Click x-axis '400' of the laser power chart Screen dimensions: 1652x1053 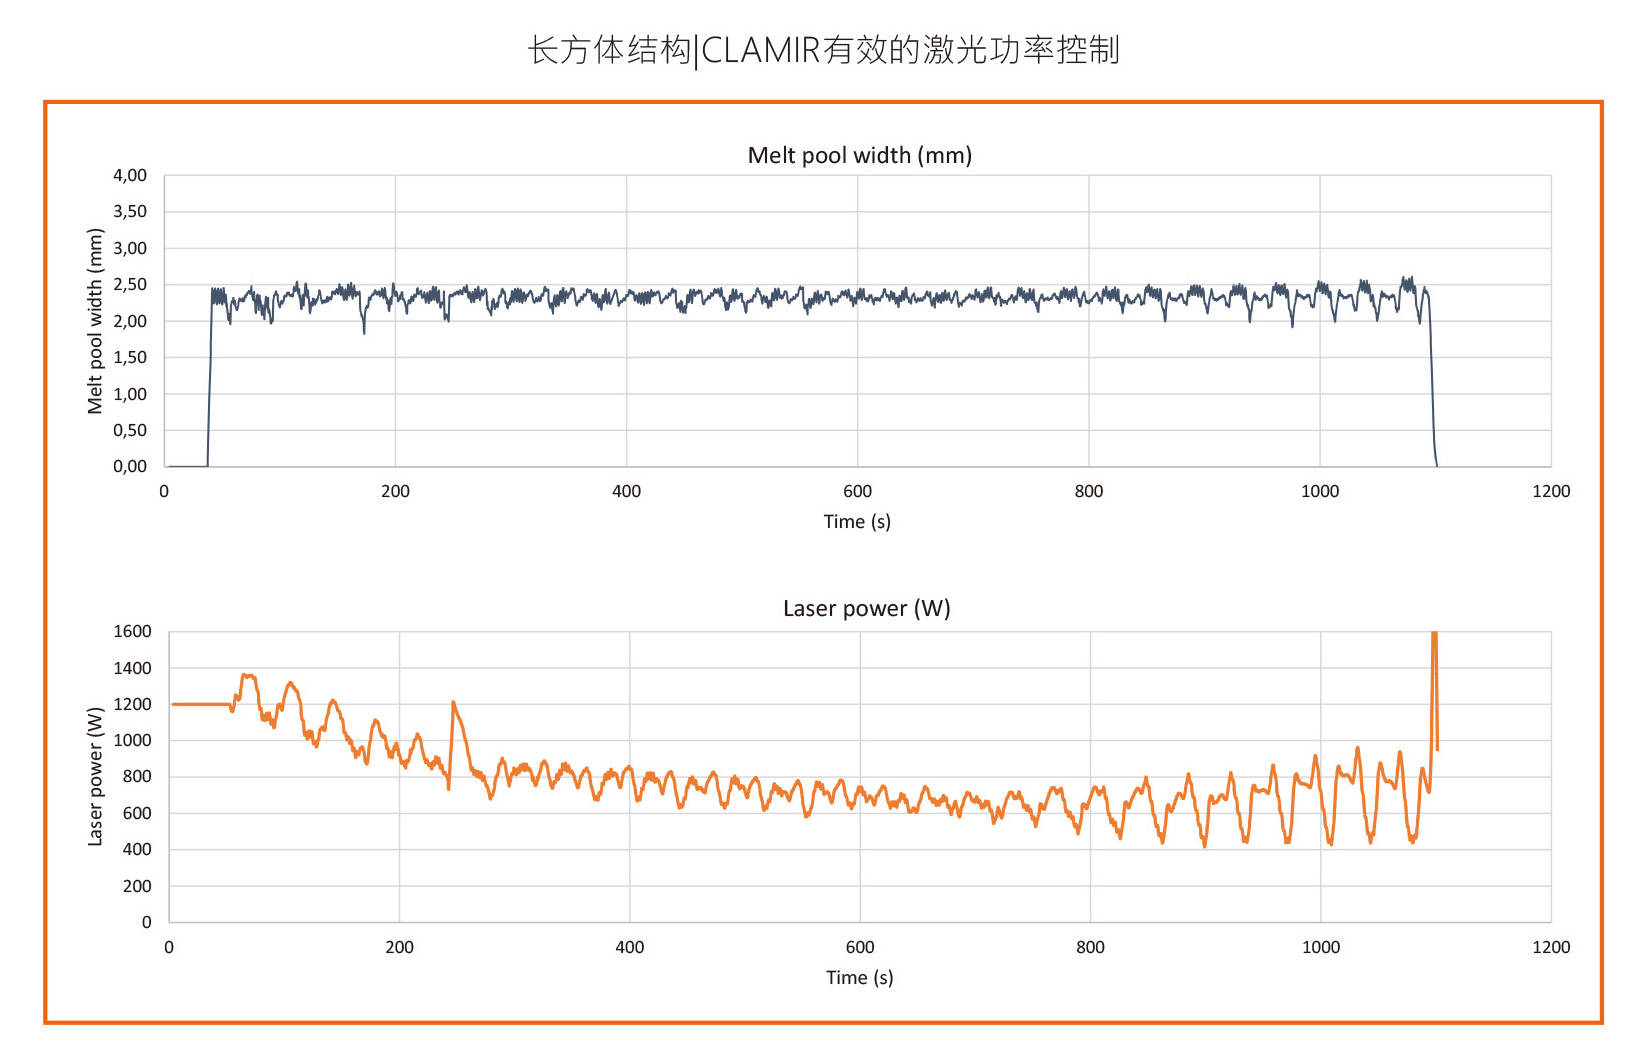pos(629,947)
